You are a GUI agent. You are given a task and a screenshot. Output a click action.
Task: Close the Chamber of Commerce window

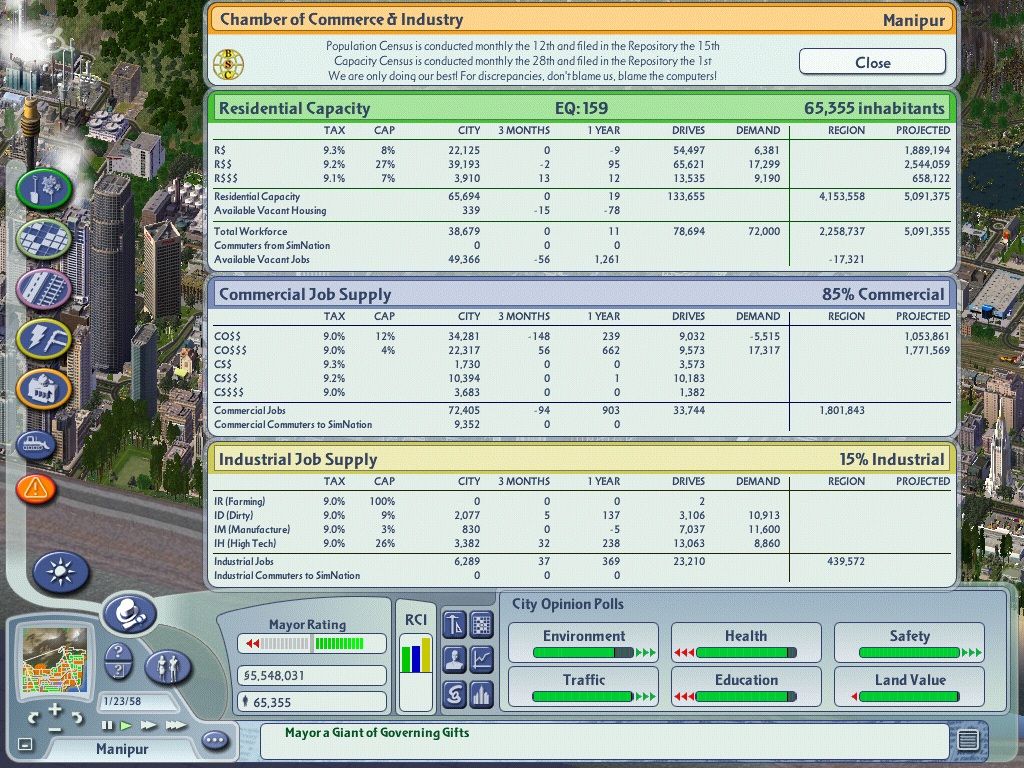coord(872,63)
